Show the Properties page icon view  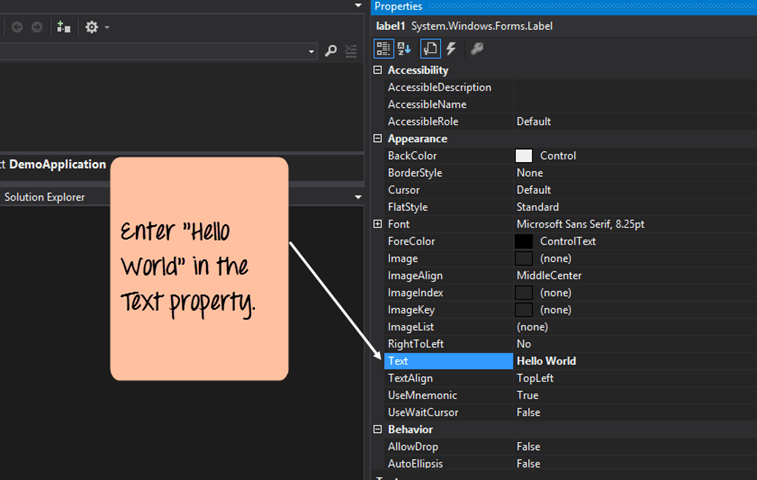[429, 48]
